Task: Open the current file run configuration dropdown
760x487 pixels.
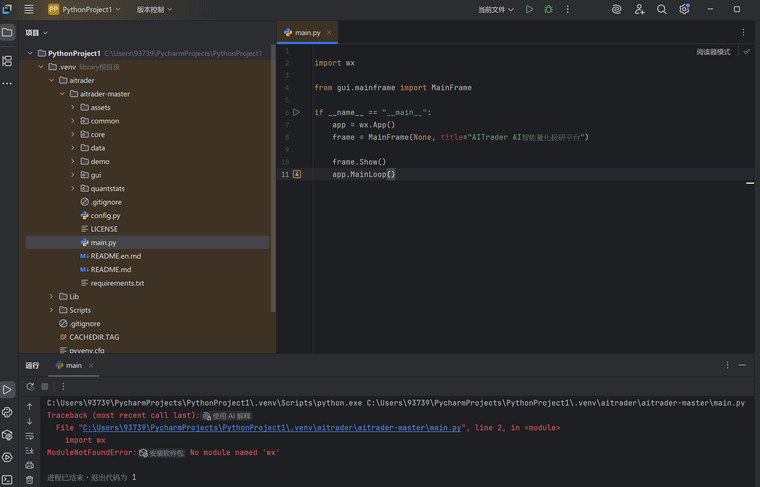Action: pyautogui.click(x=496, y=9)
